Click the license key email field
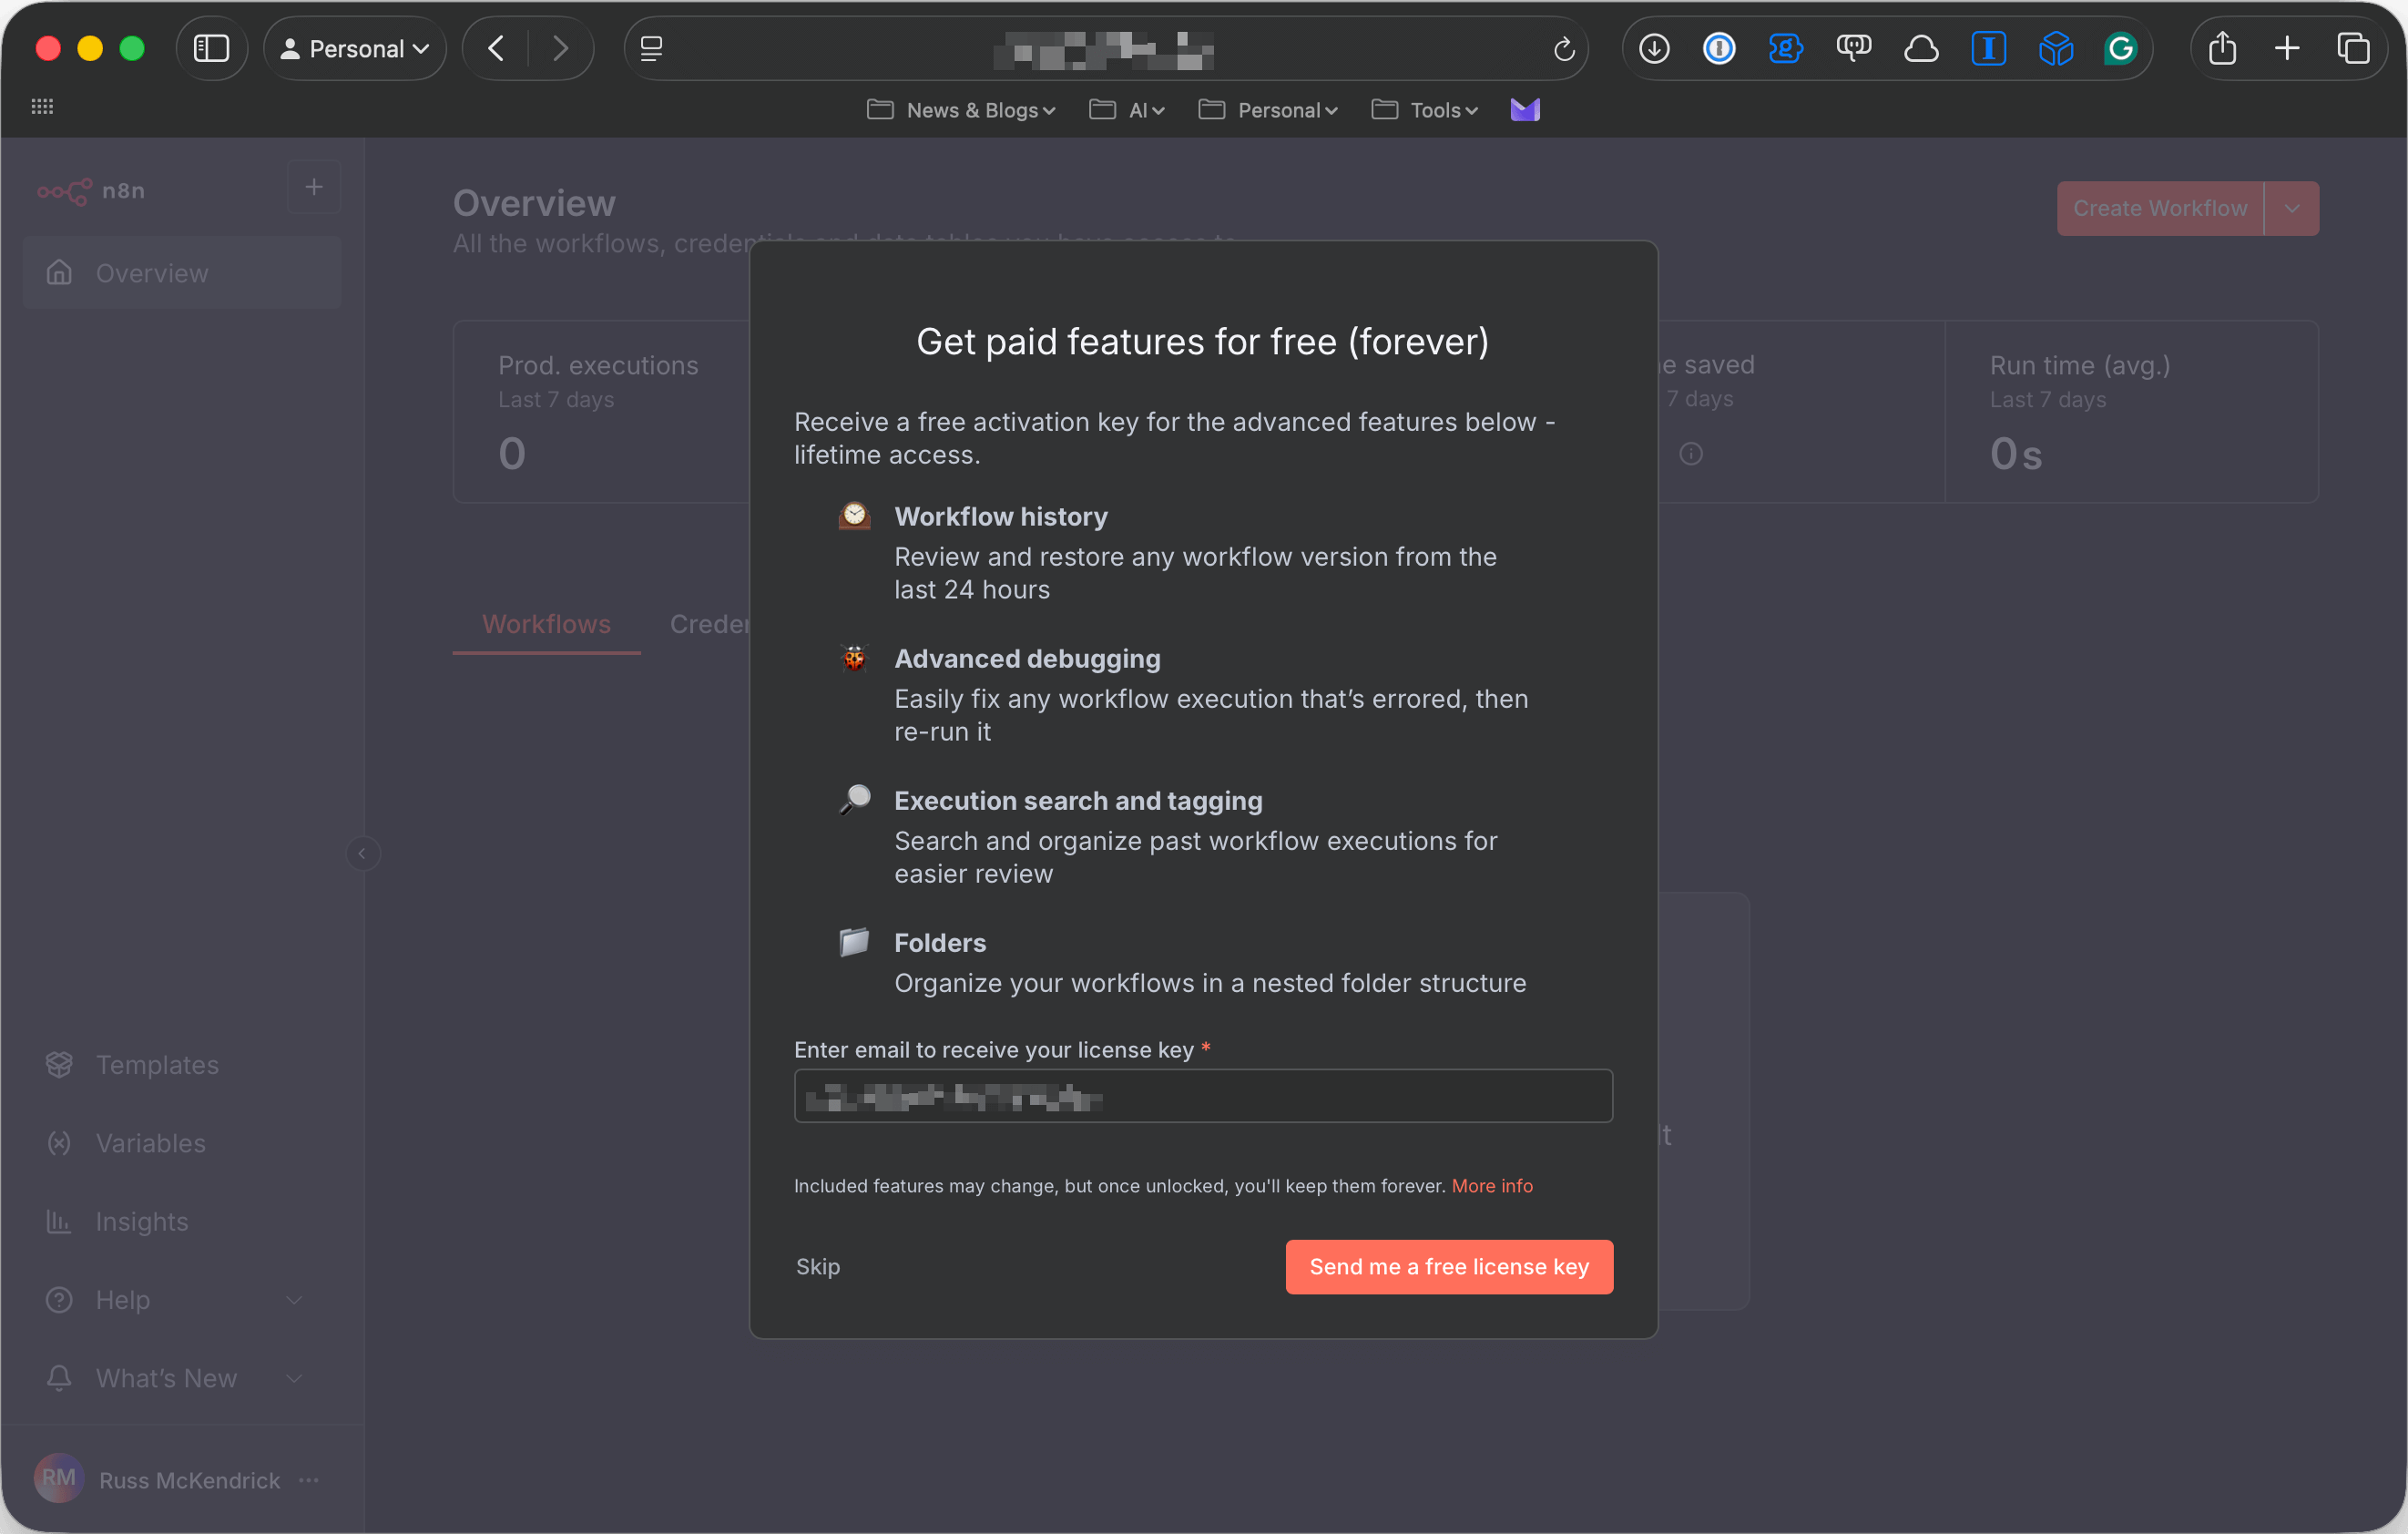This screenshot has width=2408, height=1534. coord(1203,1096)
